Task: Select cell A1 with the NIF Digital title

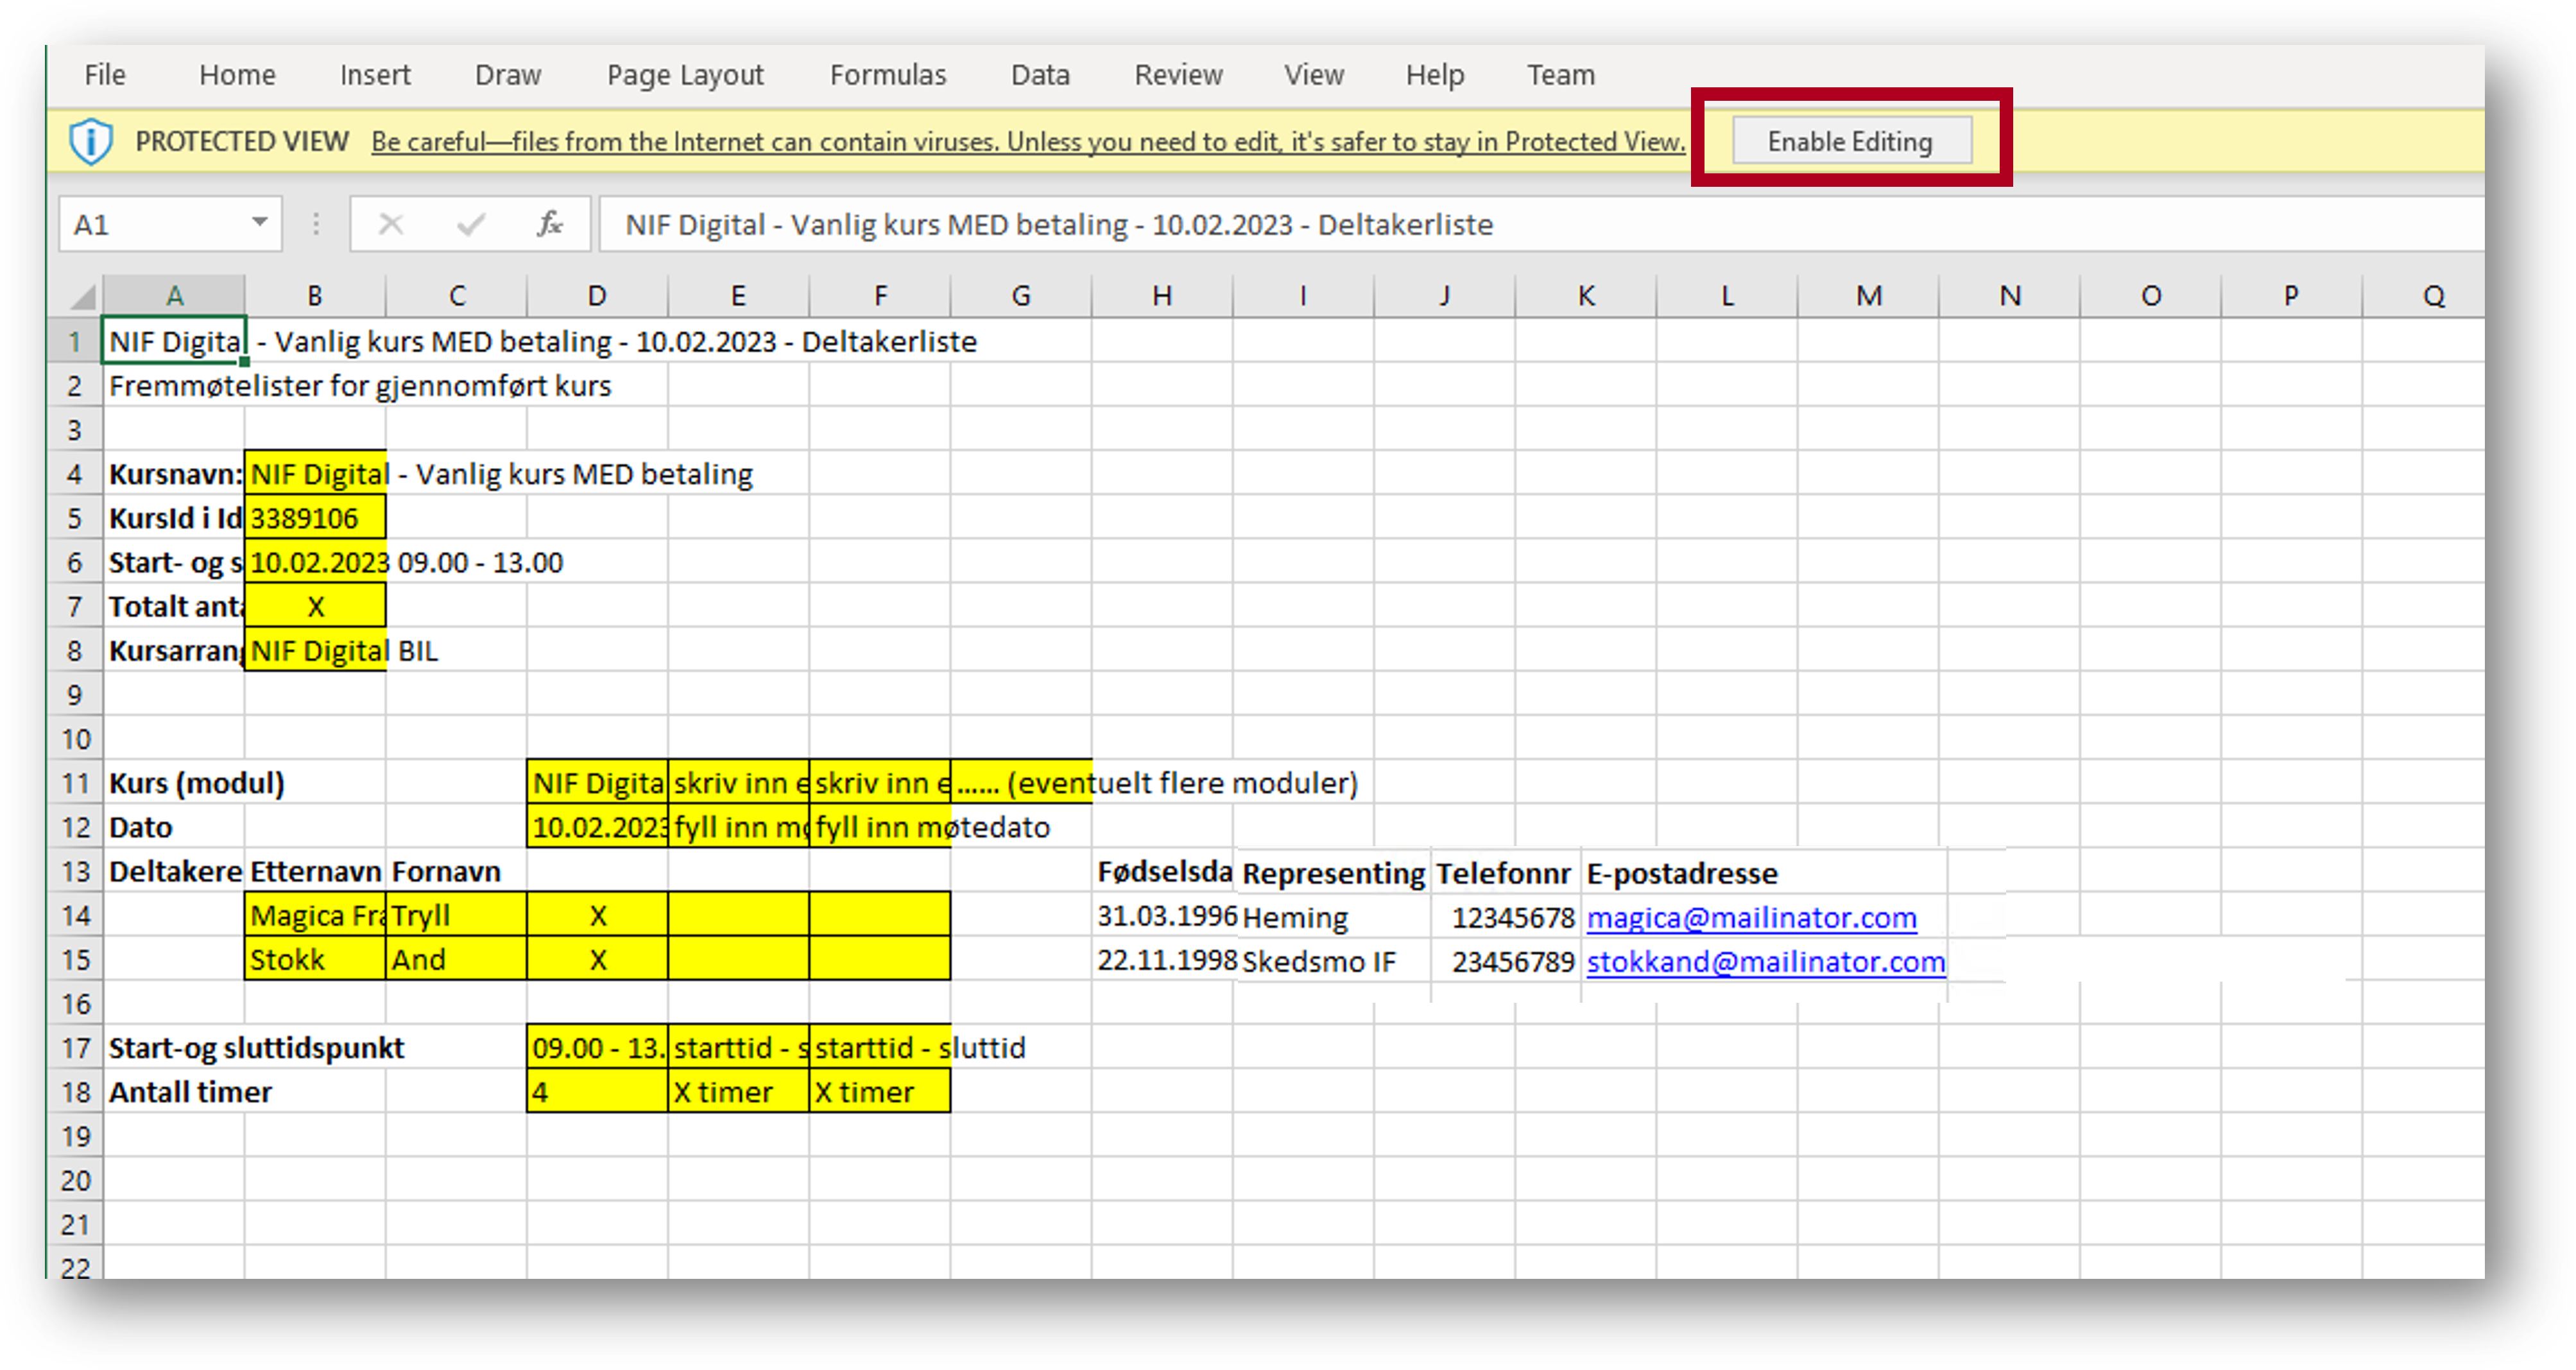Action: pos(174,341)
